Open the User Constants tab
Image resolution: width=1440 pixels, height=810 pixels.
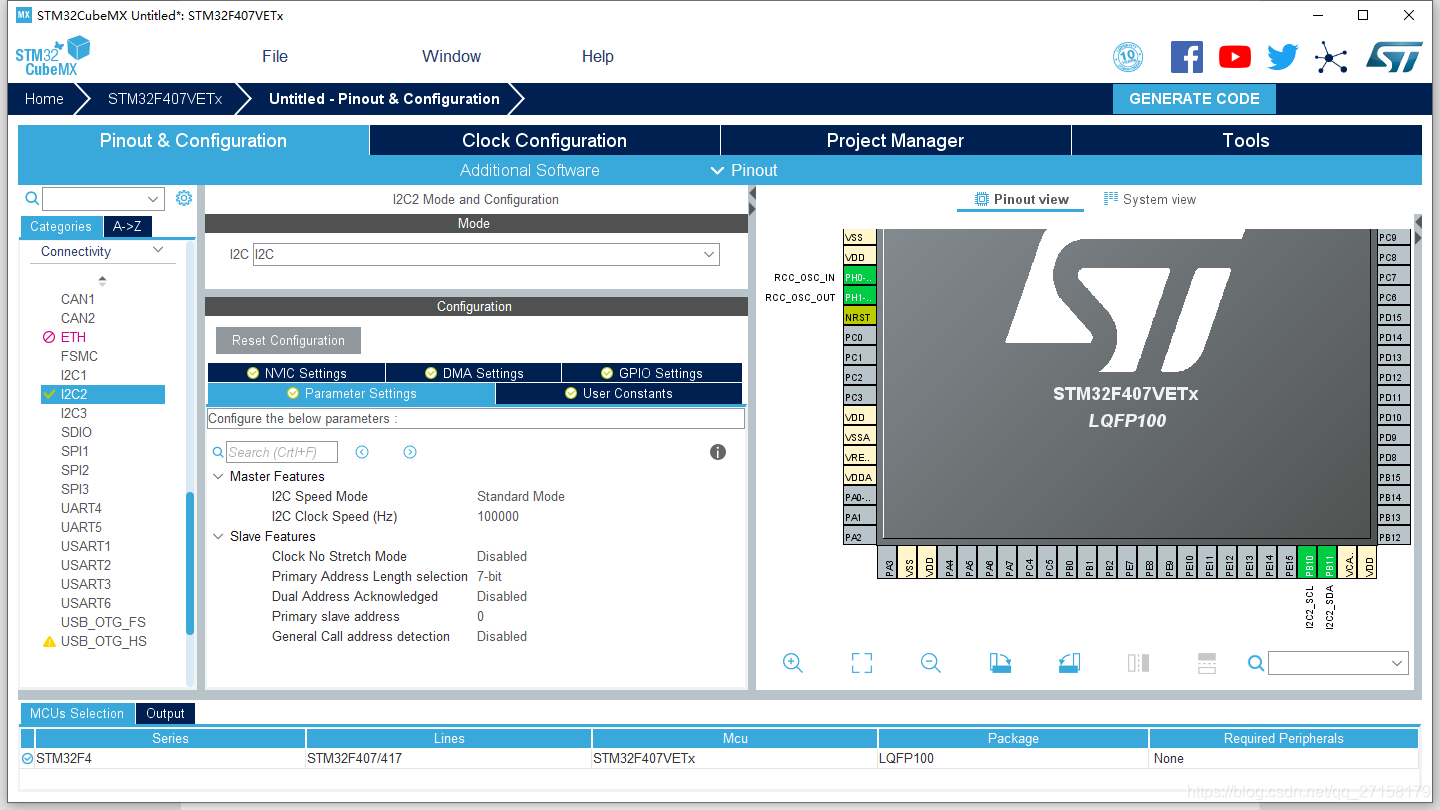tap(619, 394)
